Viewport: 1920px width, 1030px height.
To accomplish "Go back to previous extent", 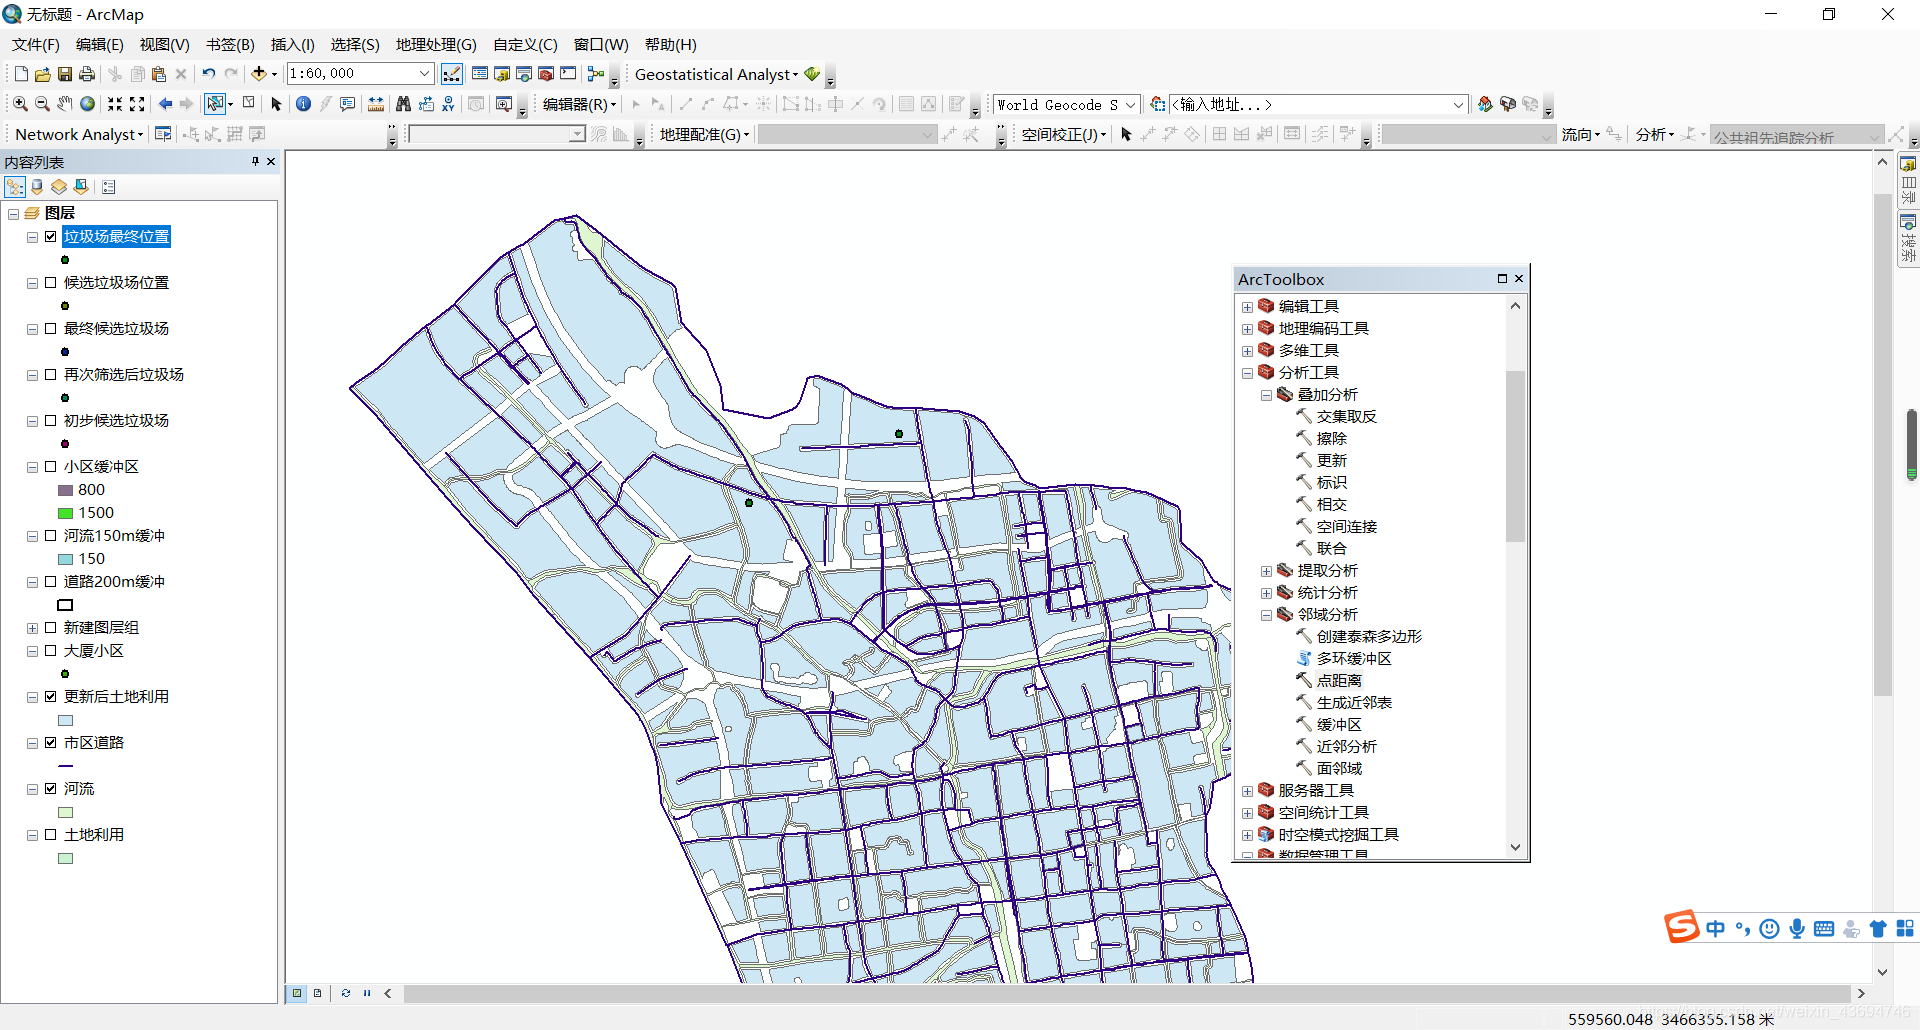I will [166, 104].
